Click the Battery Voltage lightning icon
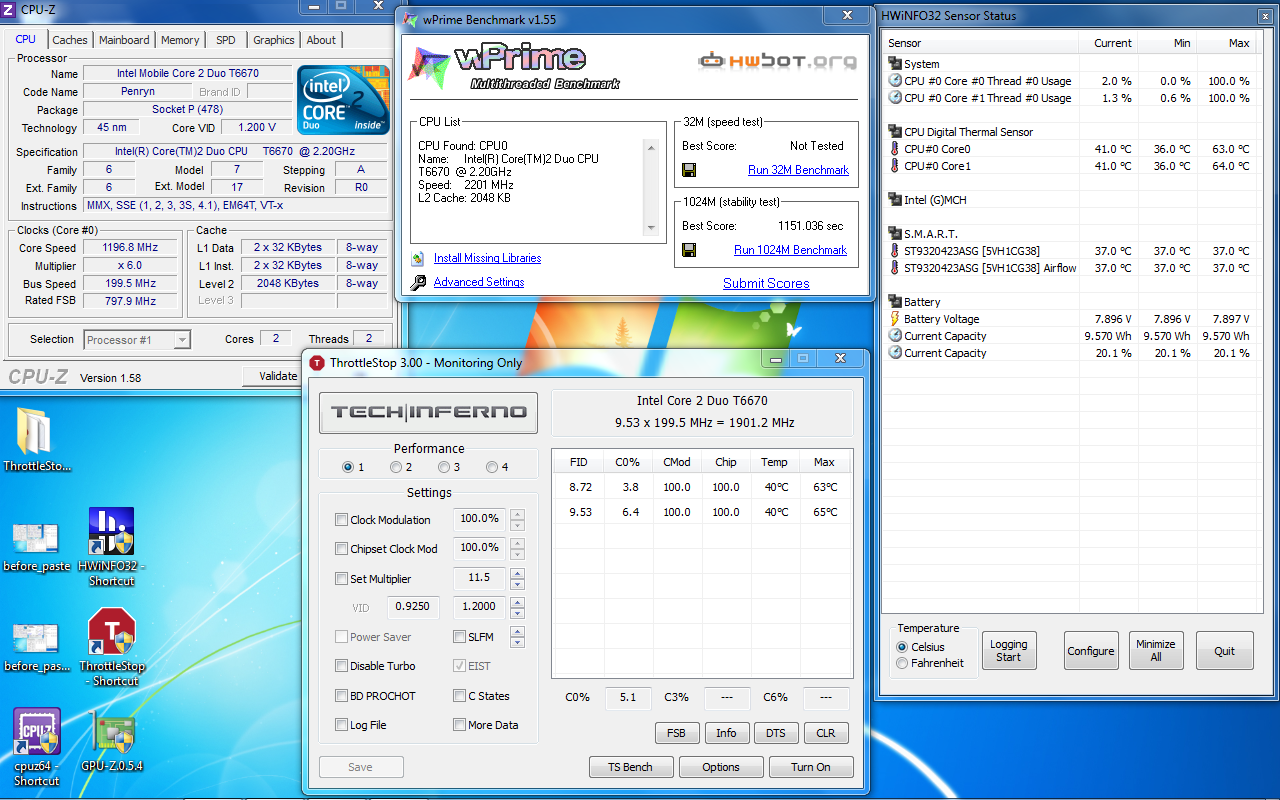The width and height of the screenshot is (1280, 800). coord(895,319)
